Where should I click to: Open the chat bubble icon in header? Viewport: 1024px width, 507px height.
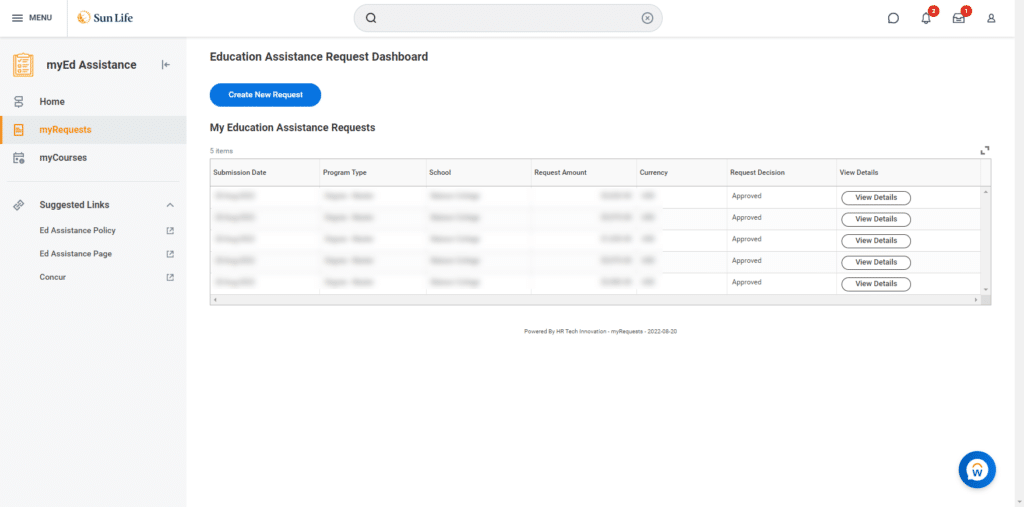893,18
